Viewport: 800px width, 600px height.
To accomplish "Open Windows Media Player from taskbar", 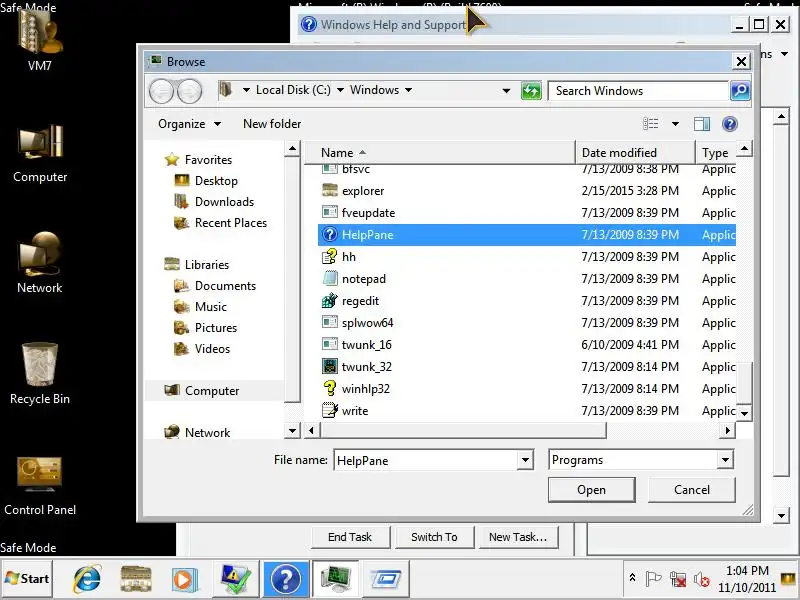I will point(184,579).
